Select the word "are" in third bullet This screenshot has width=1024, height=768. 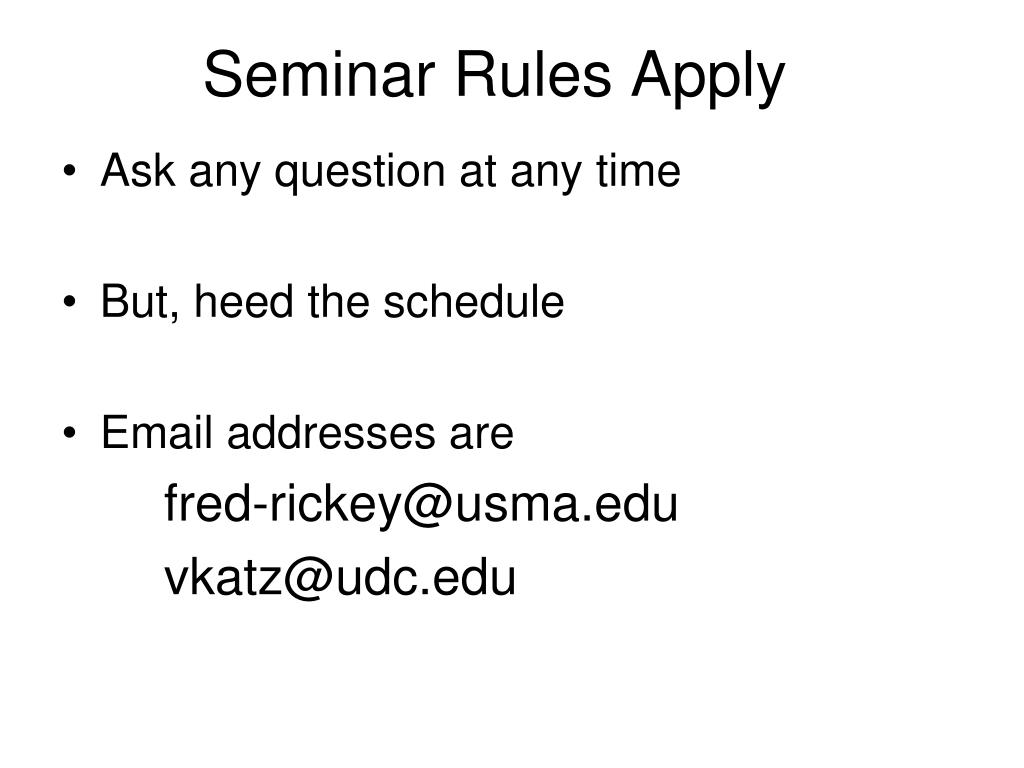click(x=481, y=436)
